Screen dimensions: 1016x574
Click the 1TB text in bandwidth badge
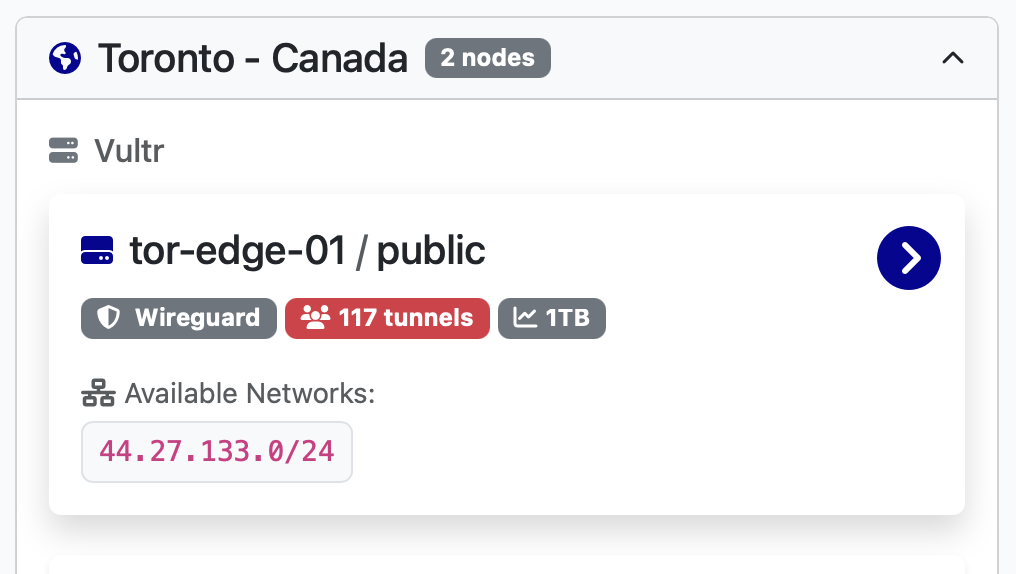[567, 318]
